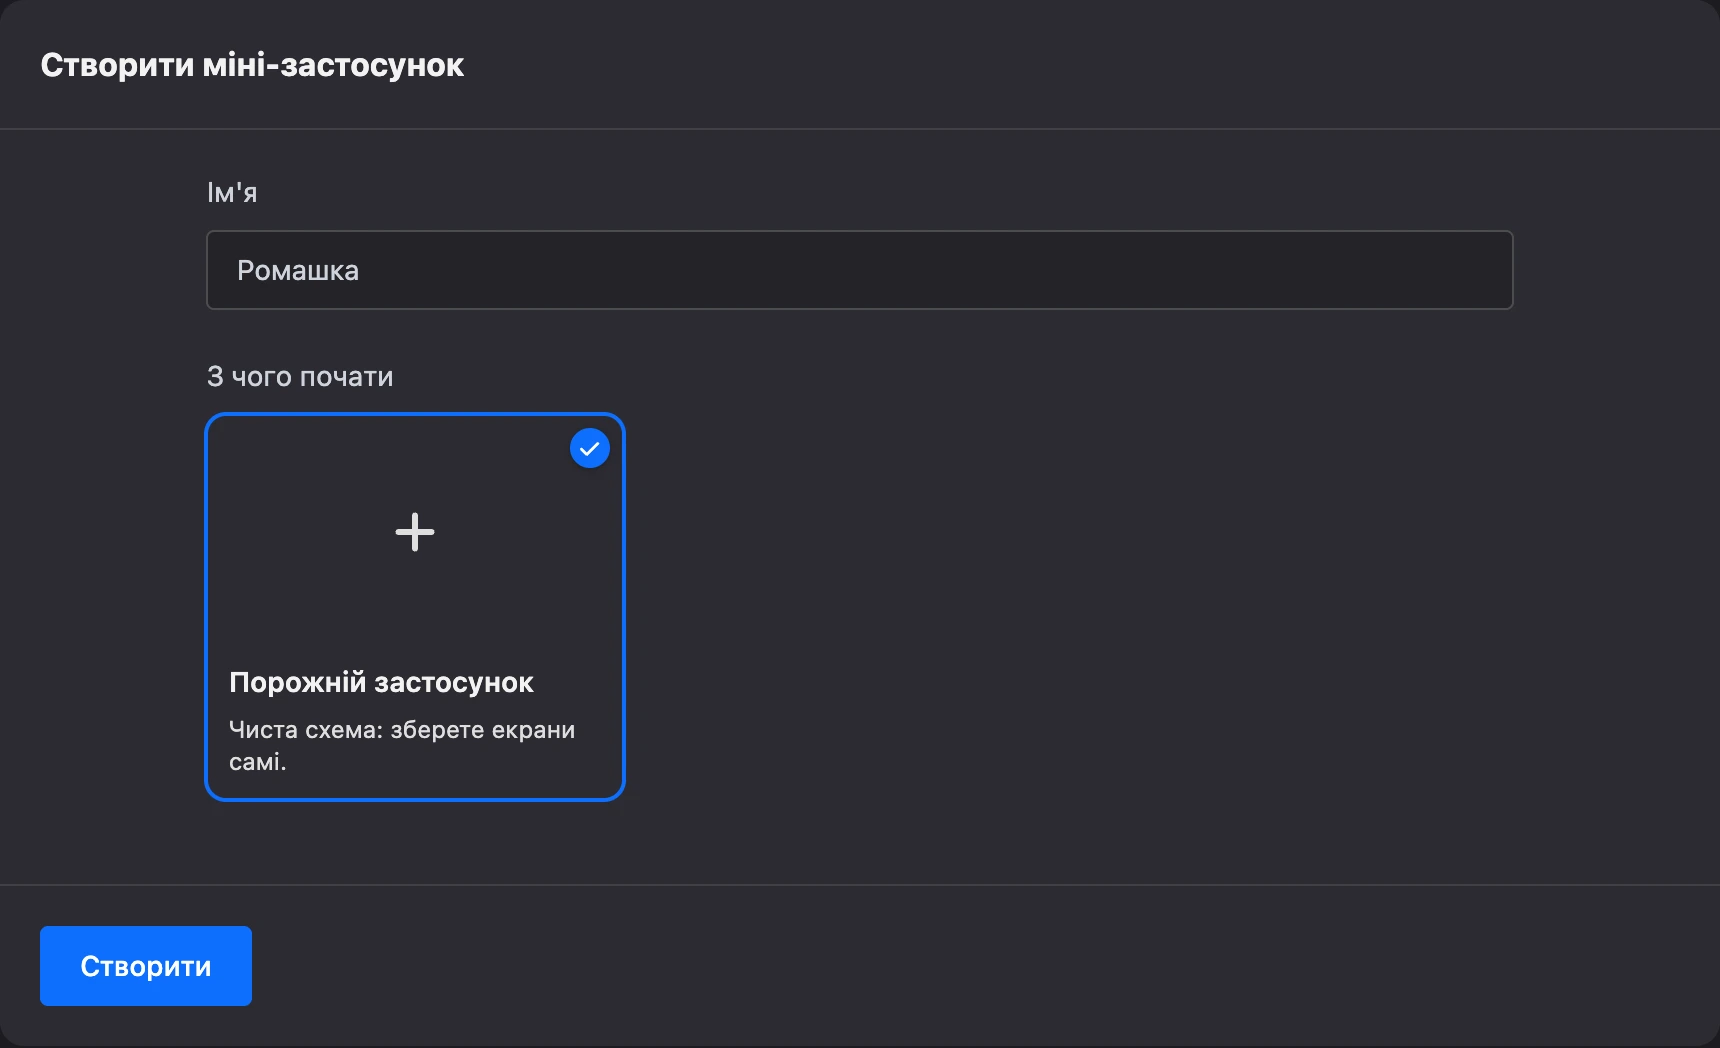
Task: Click the word почати in the section label
Action: click(347, 377)
